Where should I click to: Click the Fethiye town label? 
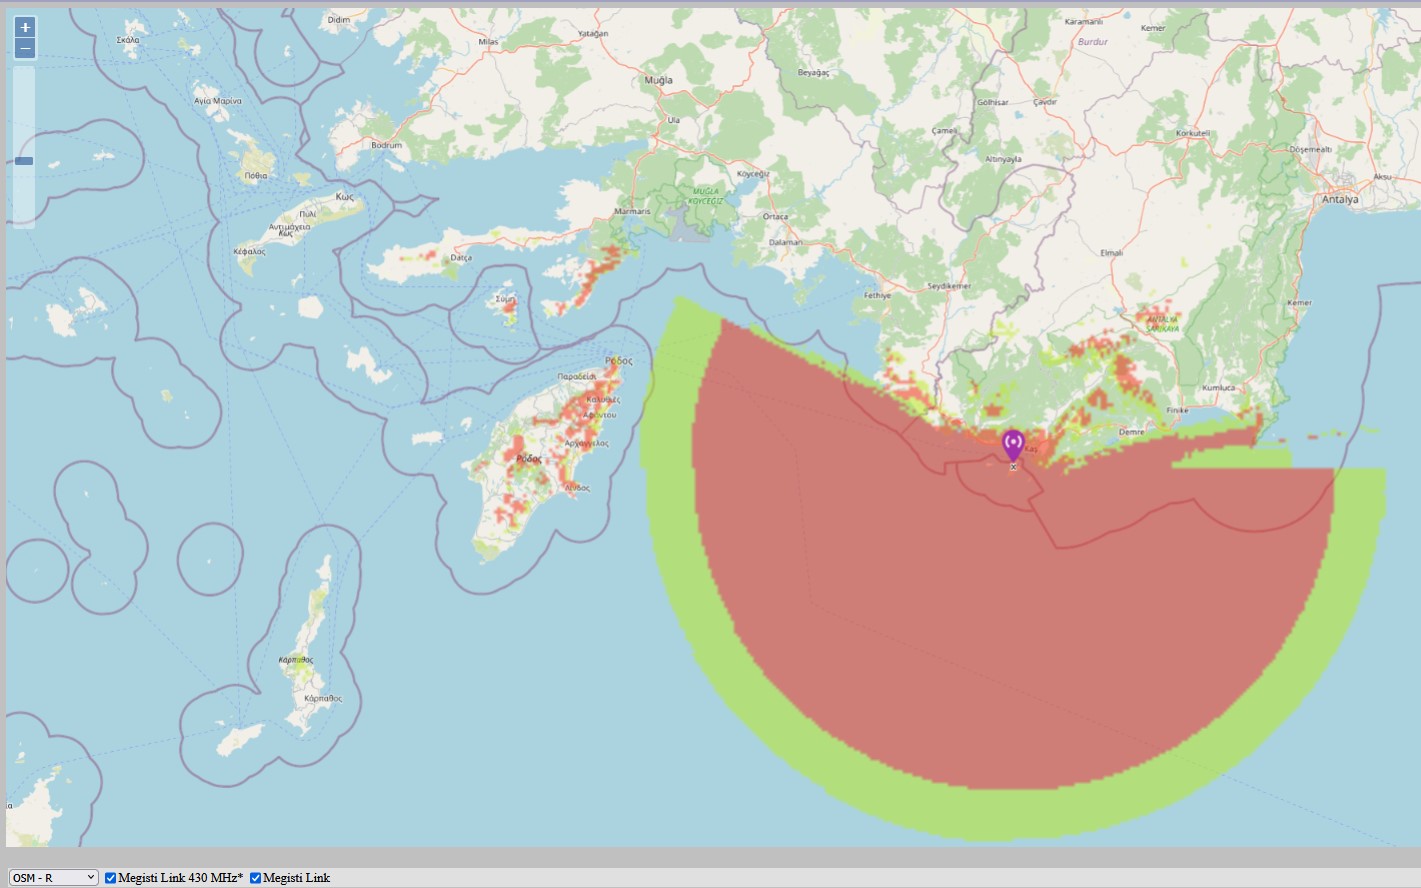877,295
